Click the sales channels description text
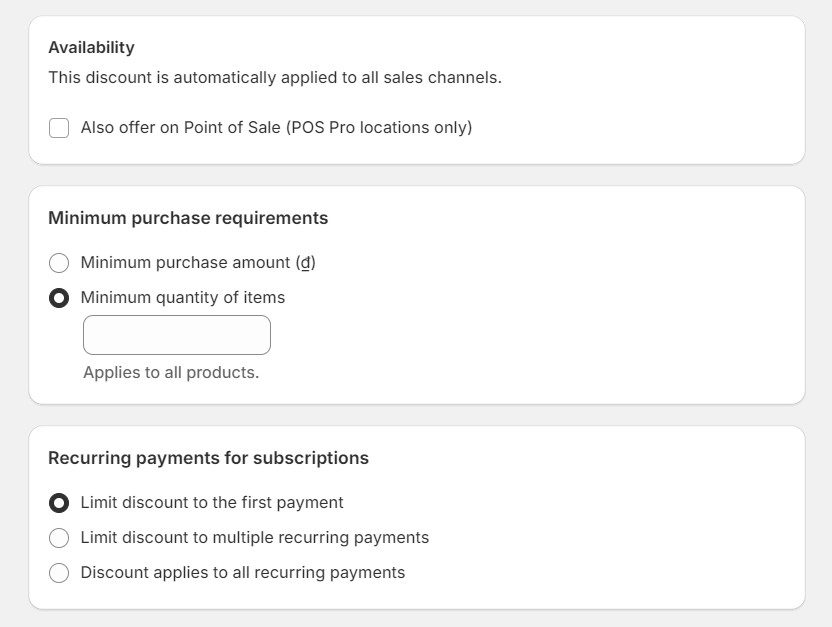Screen dimensions: 832x627 click(x=274, y=78)
